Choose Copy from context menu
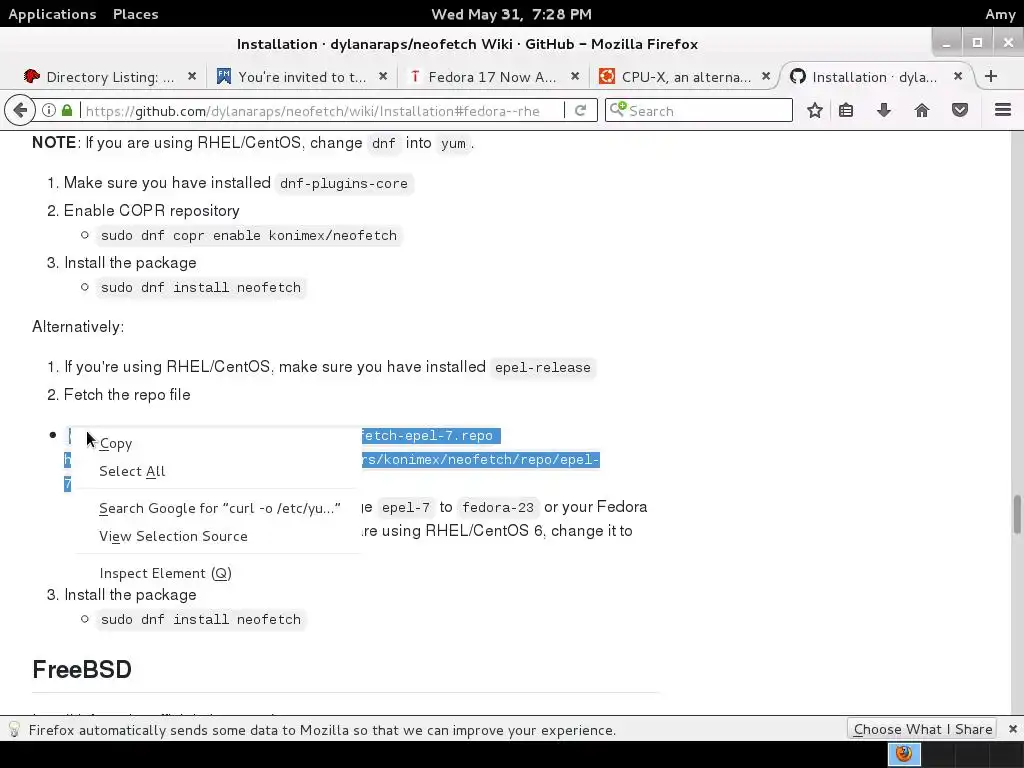This screenshot has width=1024, height=768. [x=217, y=443]
